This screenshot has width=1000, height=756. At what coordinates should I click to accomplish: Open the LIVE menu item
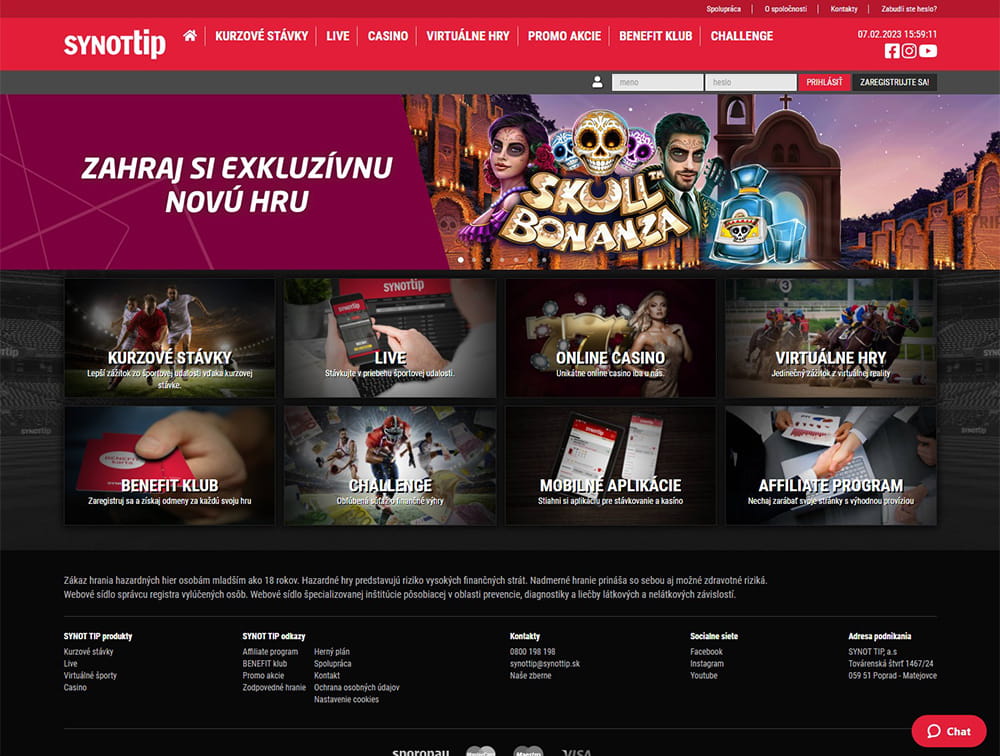tap(338, 36)
